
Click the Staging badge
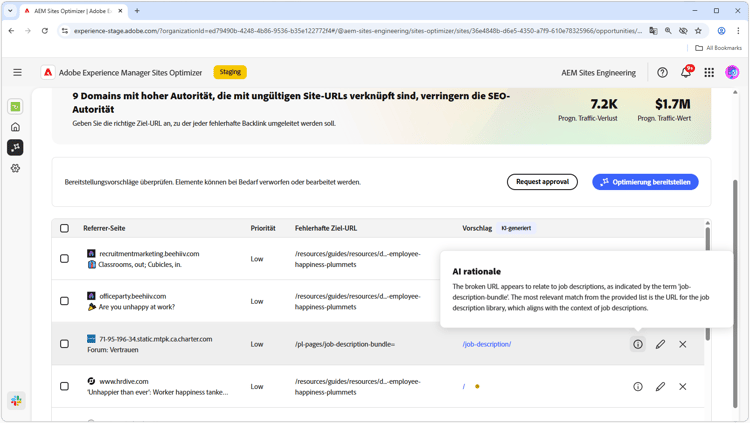tap(230, 72)
